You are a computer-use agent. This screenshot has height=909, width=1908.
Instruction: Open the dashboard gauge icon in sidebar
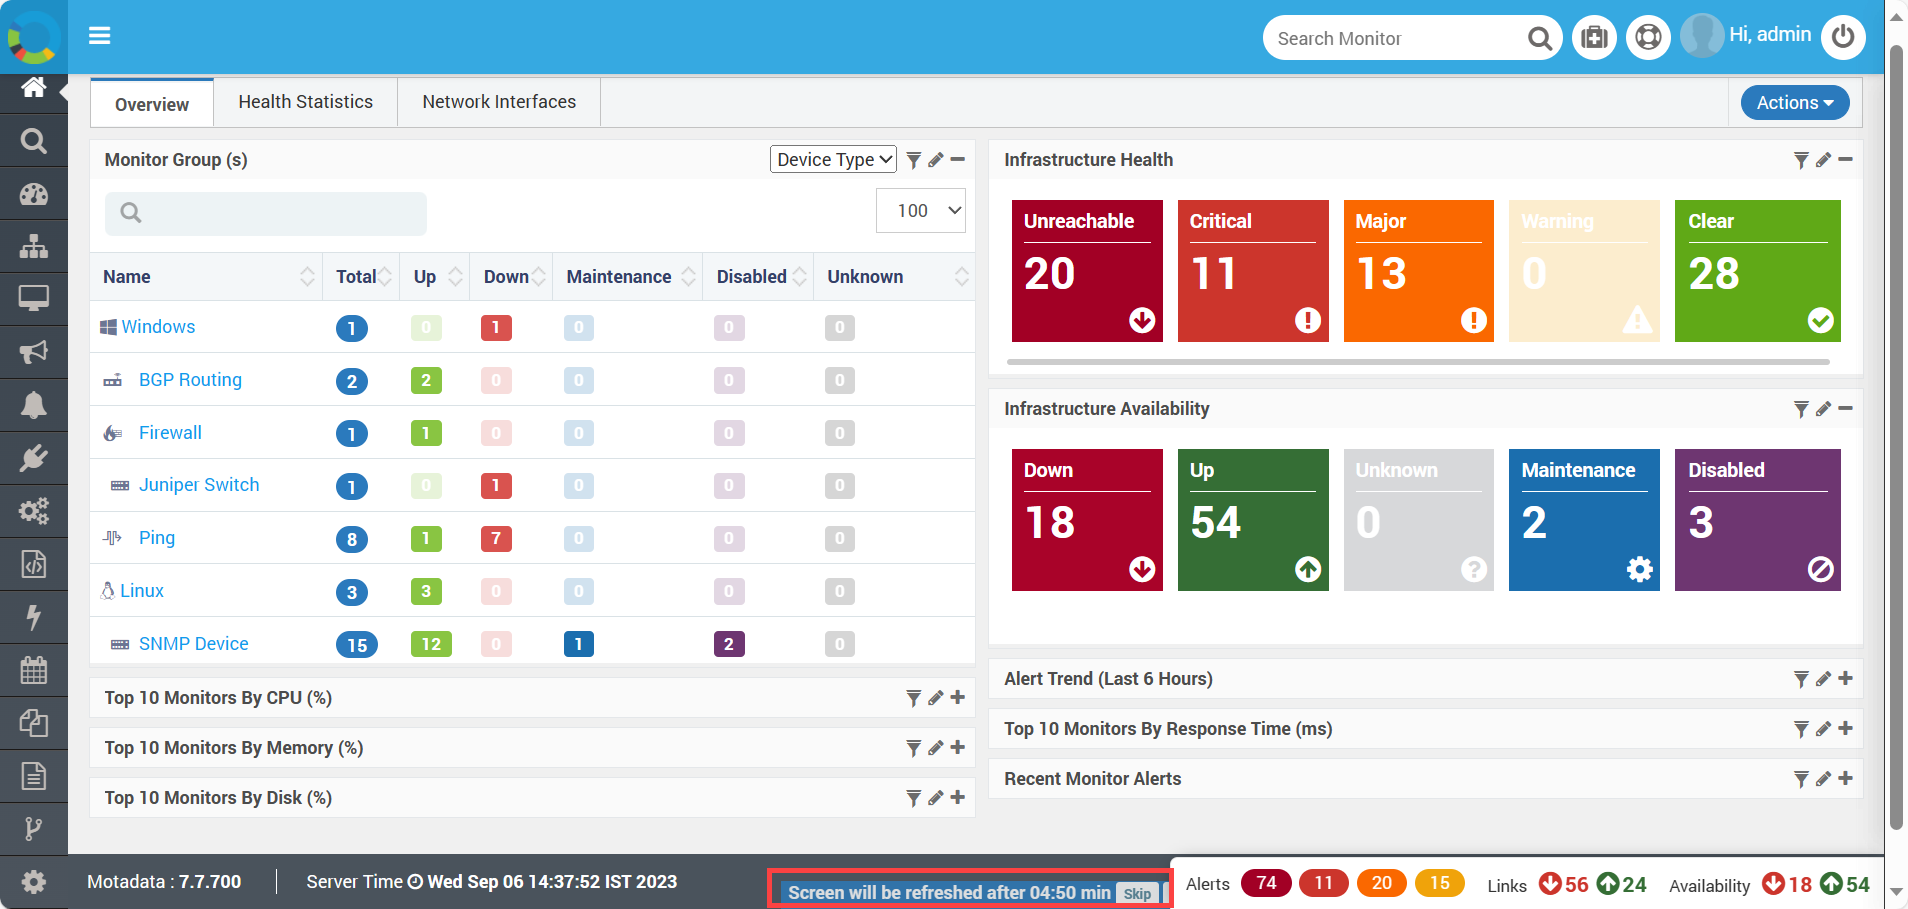coord(34,194)
